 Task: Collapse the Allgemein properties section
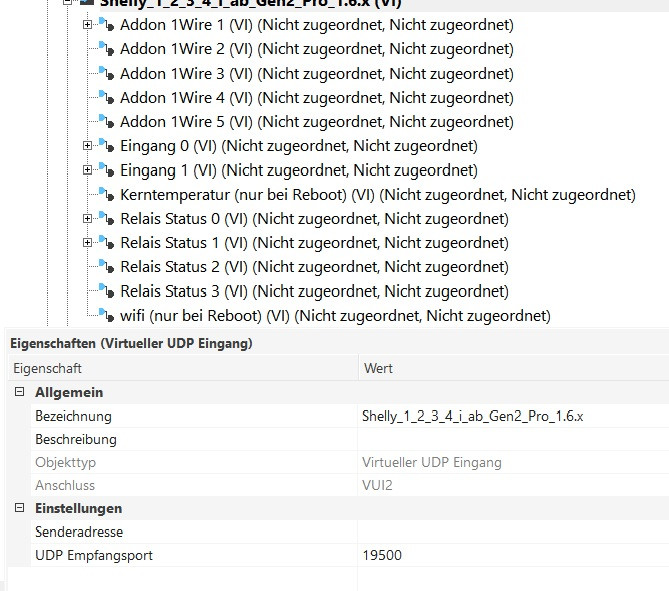(19, 392)
